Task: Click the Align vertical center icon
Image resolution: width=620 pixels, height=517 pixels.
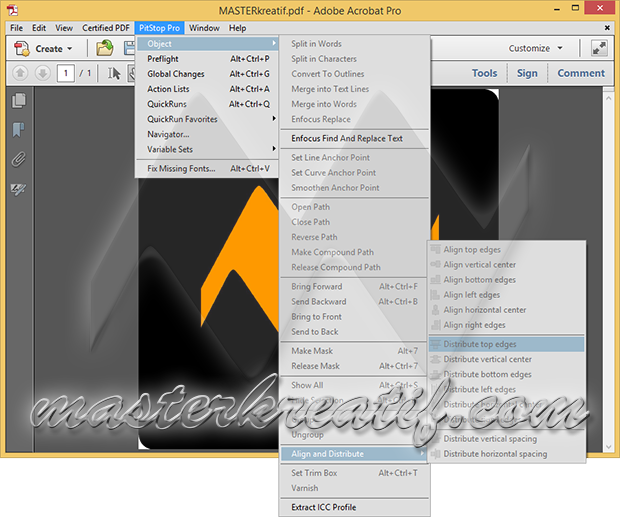Action: click(x=435, y=264)
